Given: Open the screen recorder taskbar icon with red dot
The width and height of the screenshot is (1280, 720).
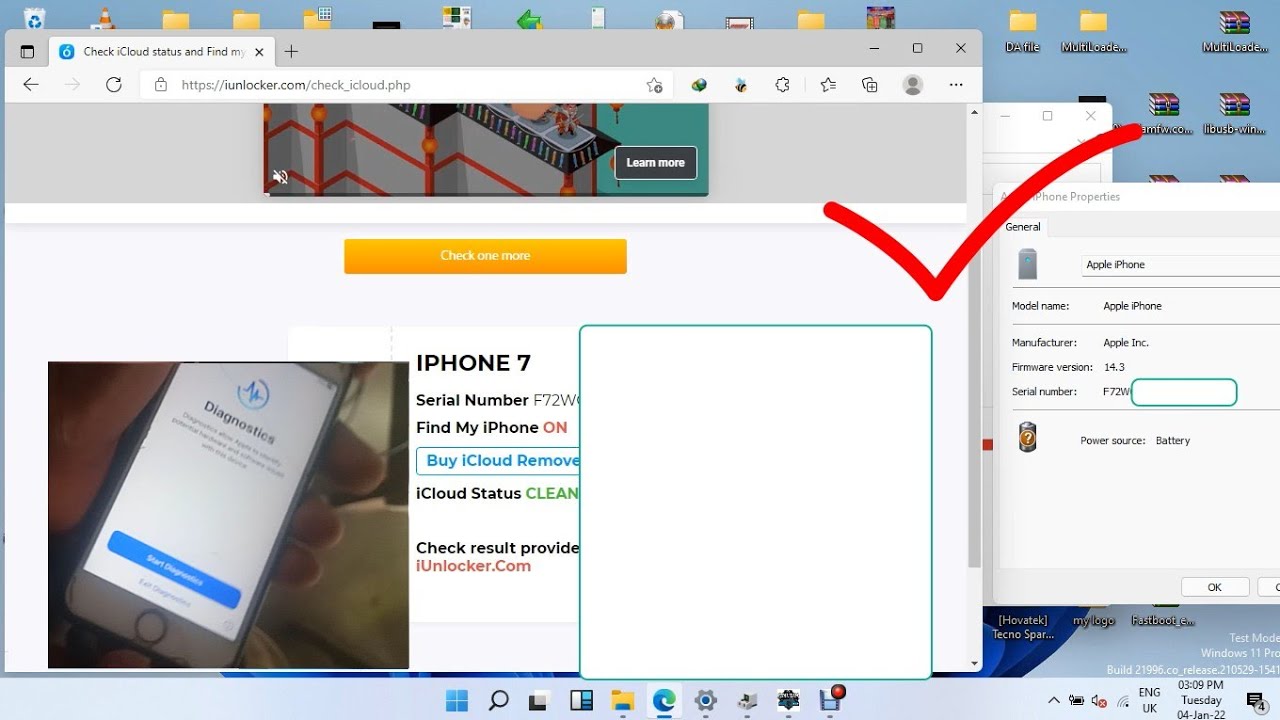Looking at the screenshot, I should pos(832,698).
